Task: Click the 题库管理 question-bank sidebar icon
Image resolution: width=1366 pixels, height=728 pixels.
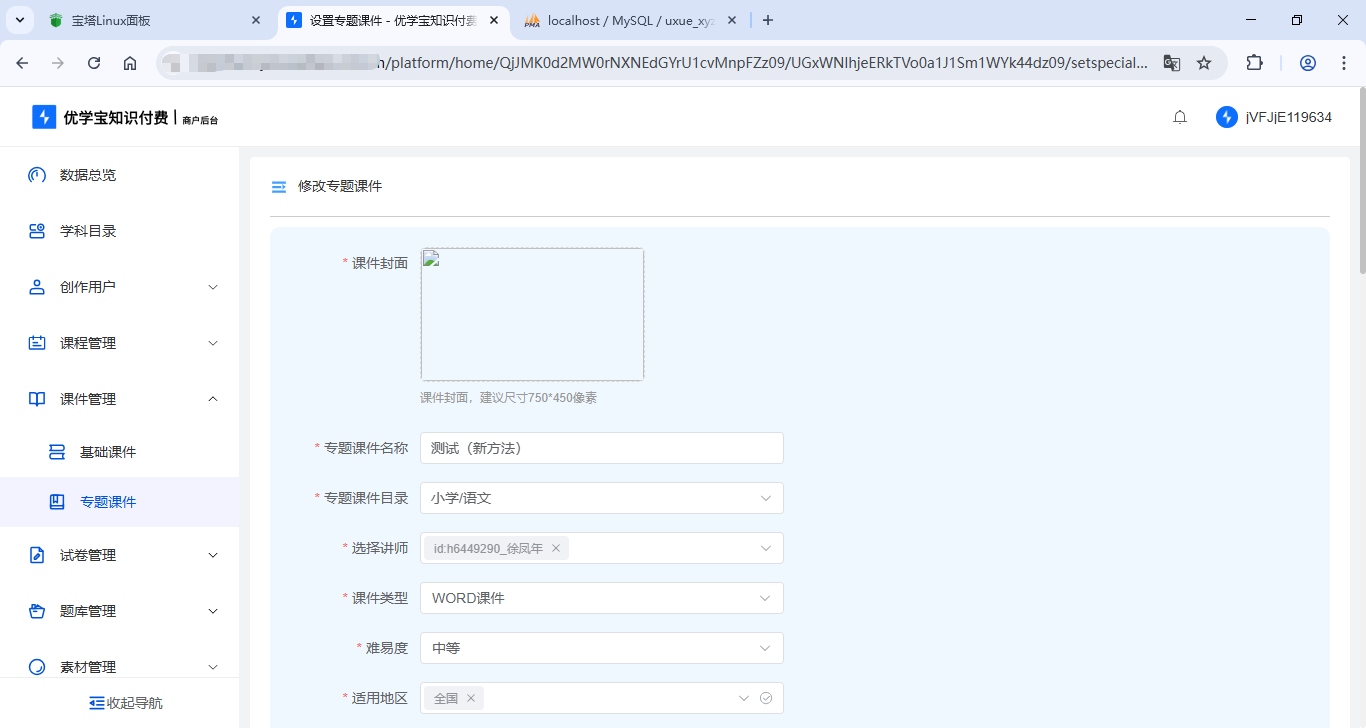Action: click(x=36, y=611)
